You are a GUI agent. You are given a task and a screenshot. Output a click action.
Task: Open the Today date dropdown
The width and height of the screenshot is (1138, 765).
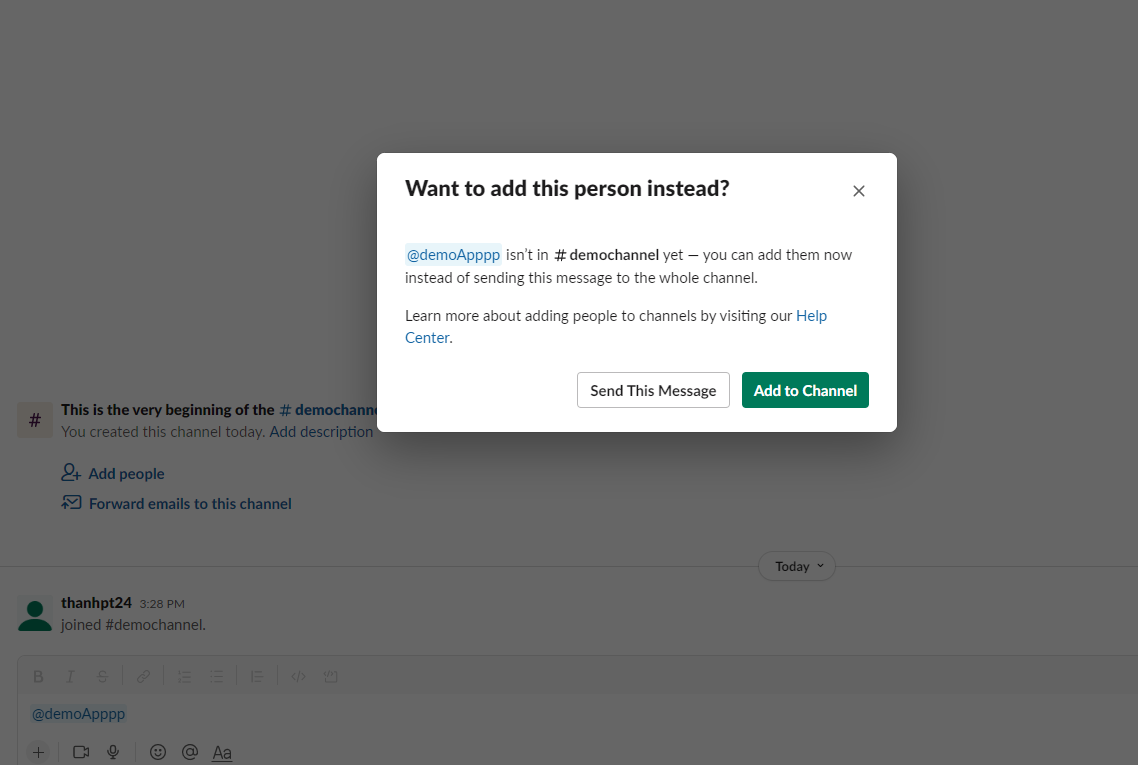point(797,566)
